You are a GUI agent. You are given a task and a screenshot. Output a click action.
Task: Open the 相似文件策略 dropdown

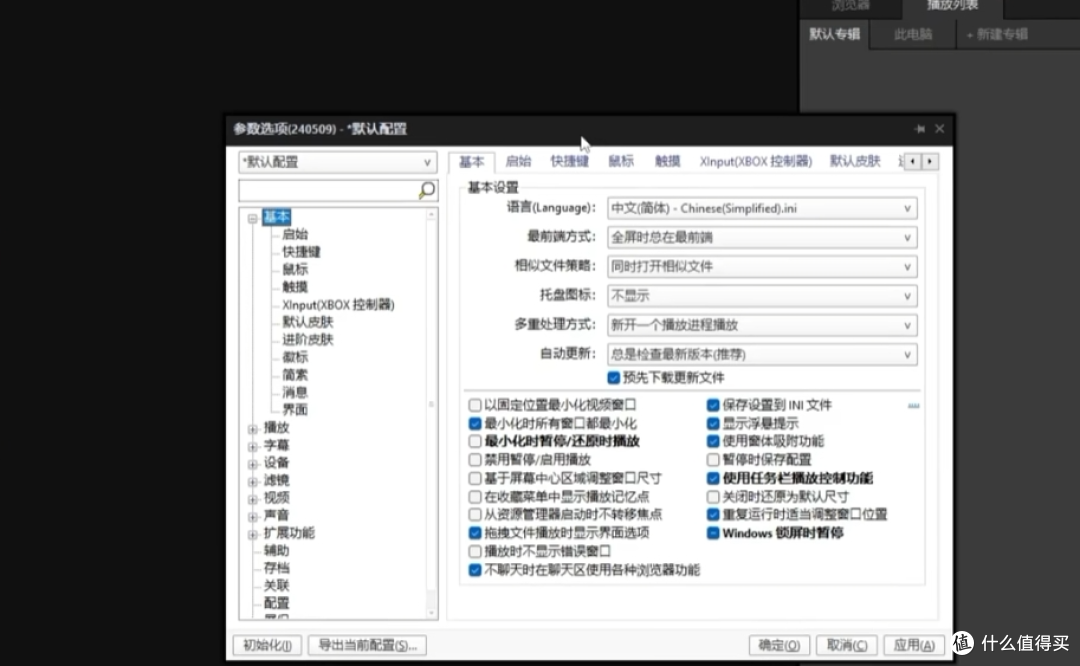pos(762,267)
